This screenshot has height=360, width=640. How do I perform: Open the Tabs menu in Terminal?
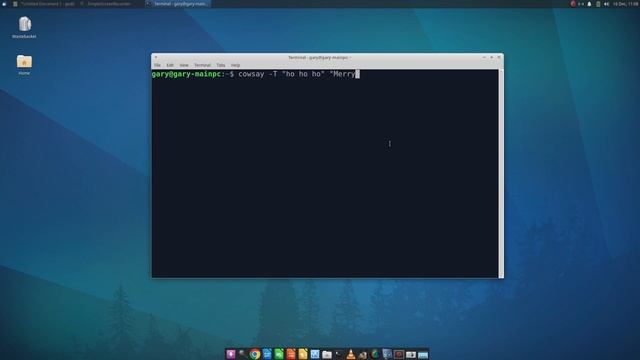click(220, 65)
